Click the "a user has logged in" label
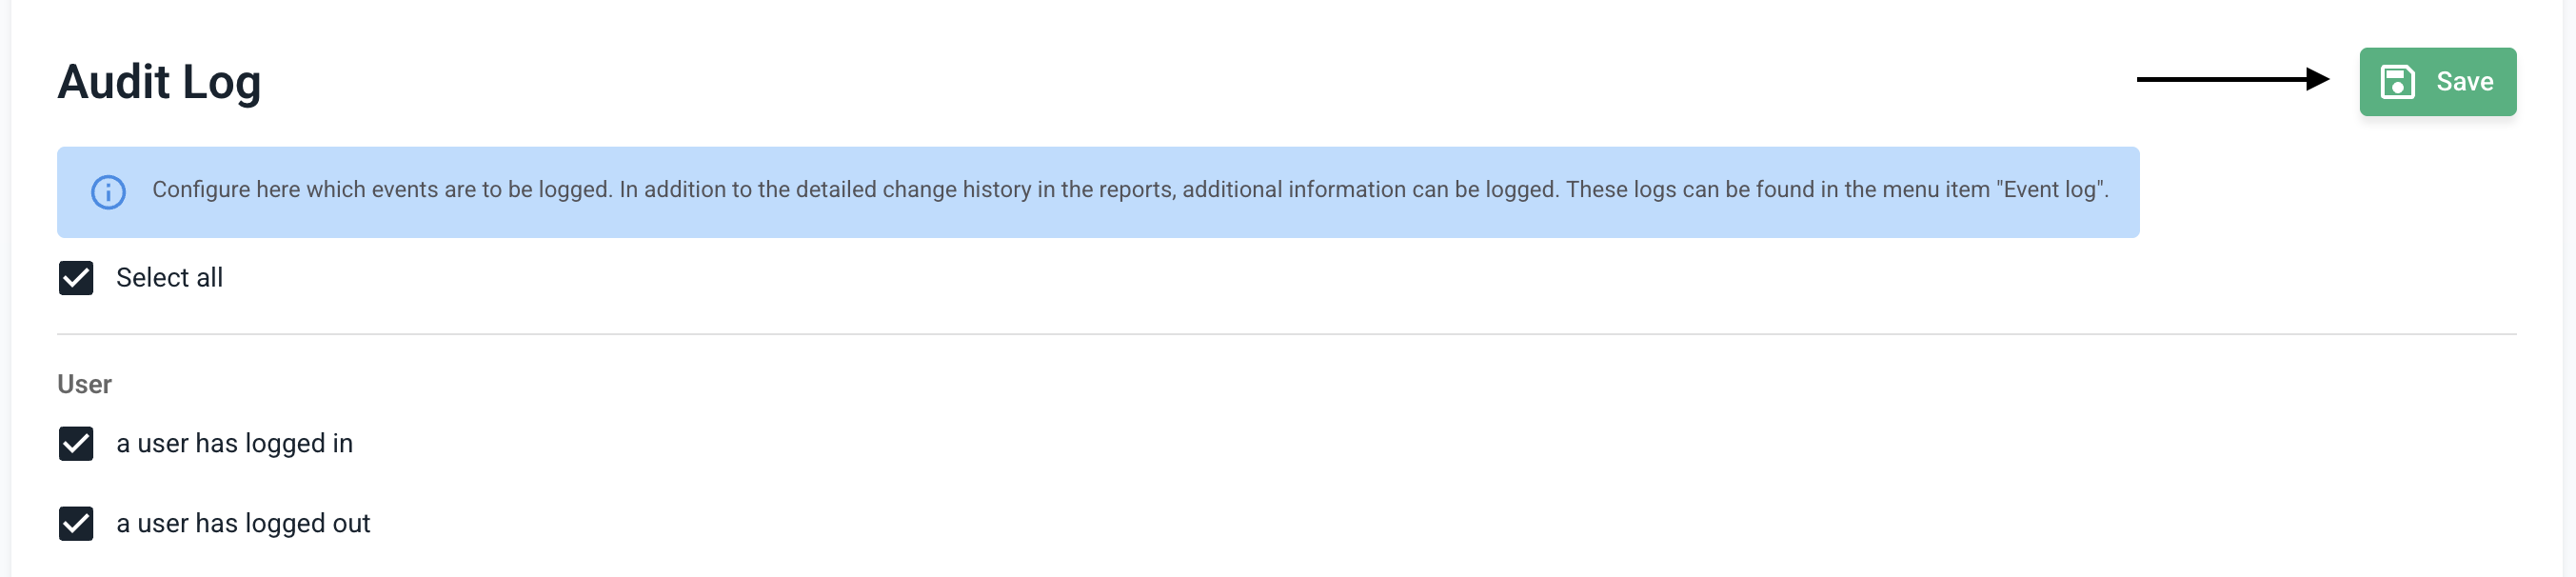This screenshot has width=2576, height=577. click(234, 444)
